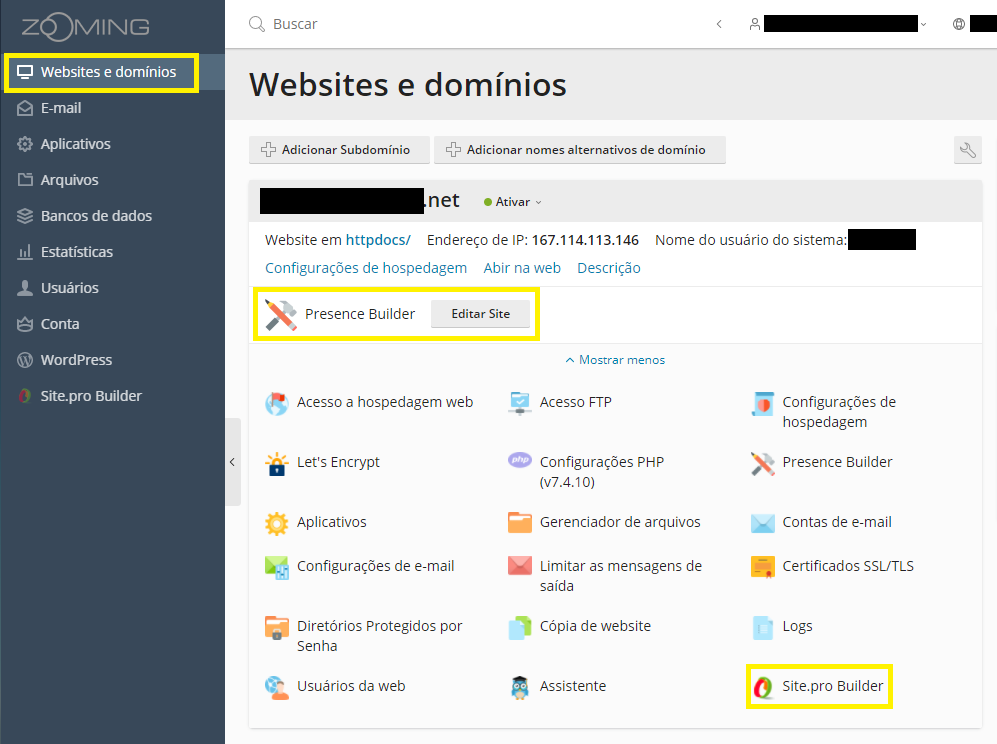Open Acesso a hospedagem web icon
The width and height of the screenshot is (997, 744).
tap(277, 403)
